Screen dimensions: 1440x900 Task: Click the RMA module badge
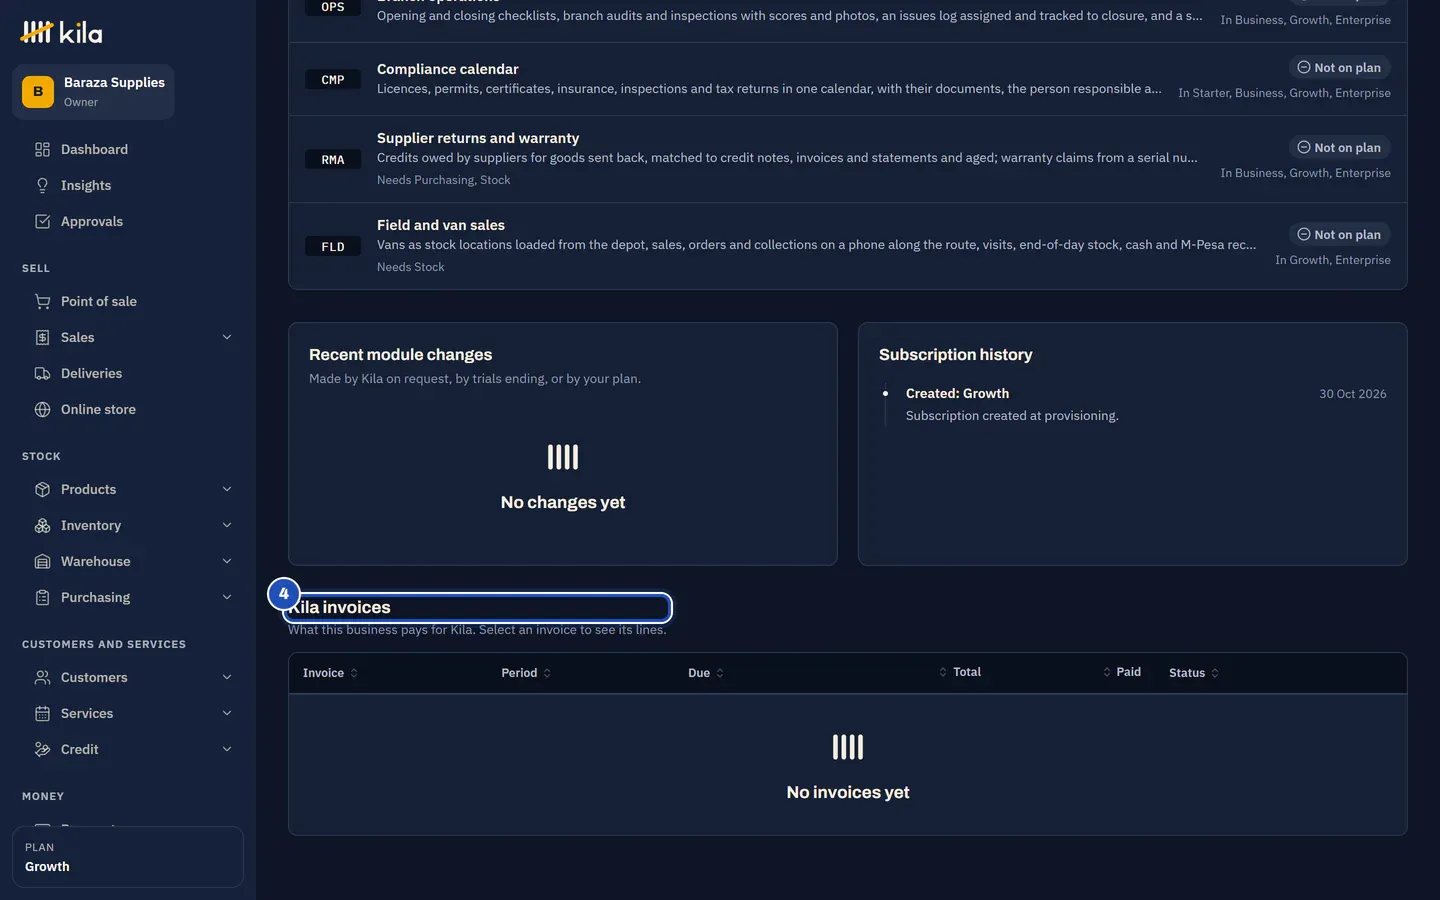click(x=333, y=160)
